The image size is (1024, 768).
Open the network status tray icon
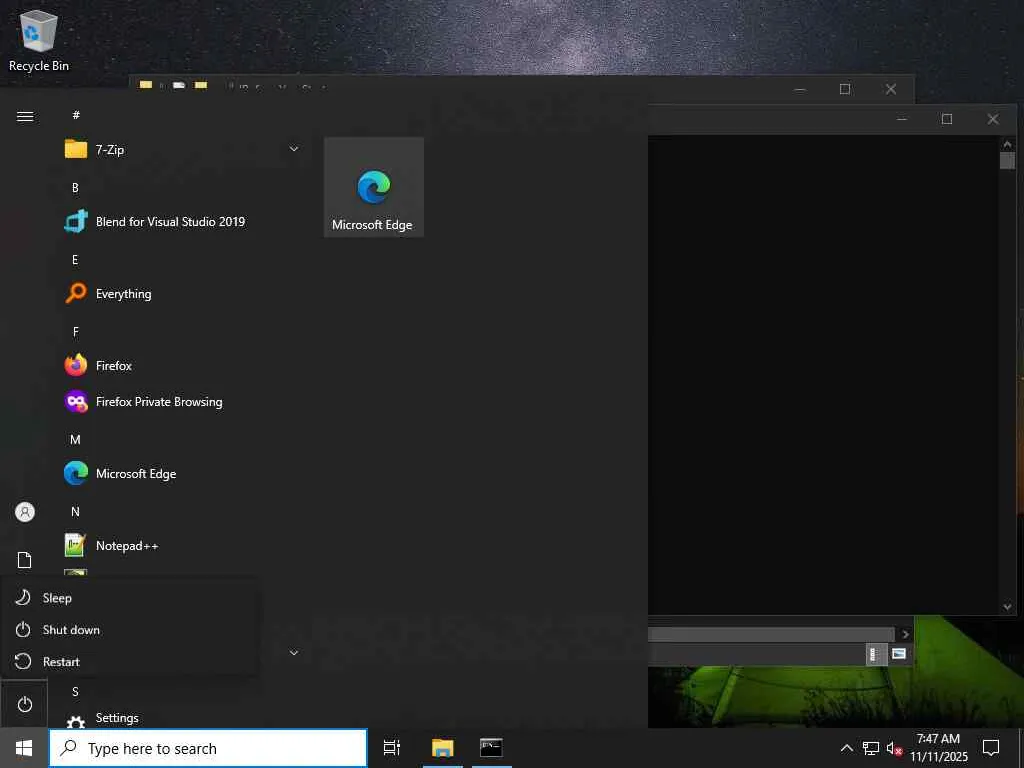[x=871, y=748]
